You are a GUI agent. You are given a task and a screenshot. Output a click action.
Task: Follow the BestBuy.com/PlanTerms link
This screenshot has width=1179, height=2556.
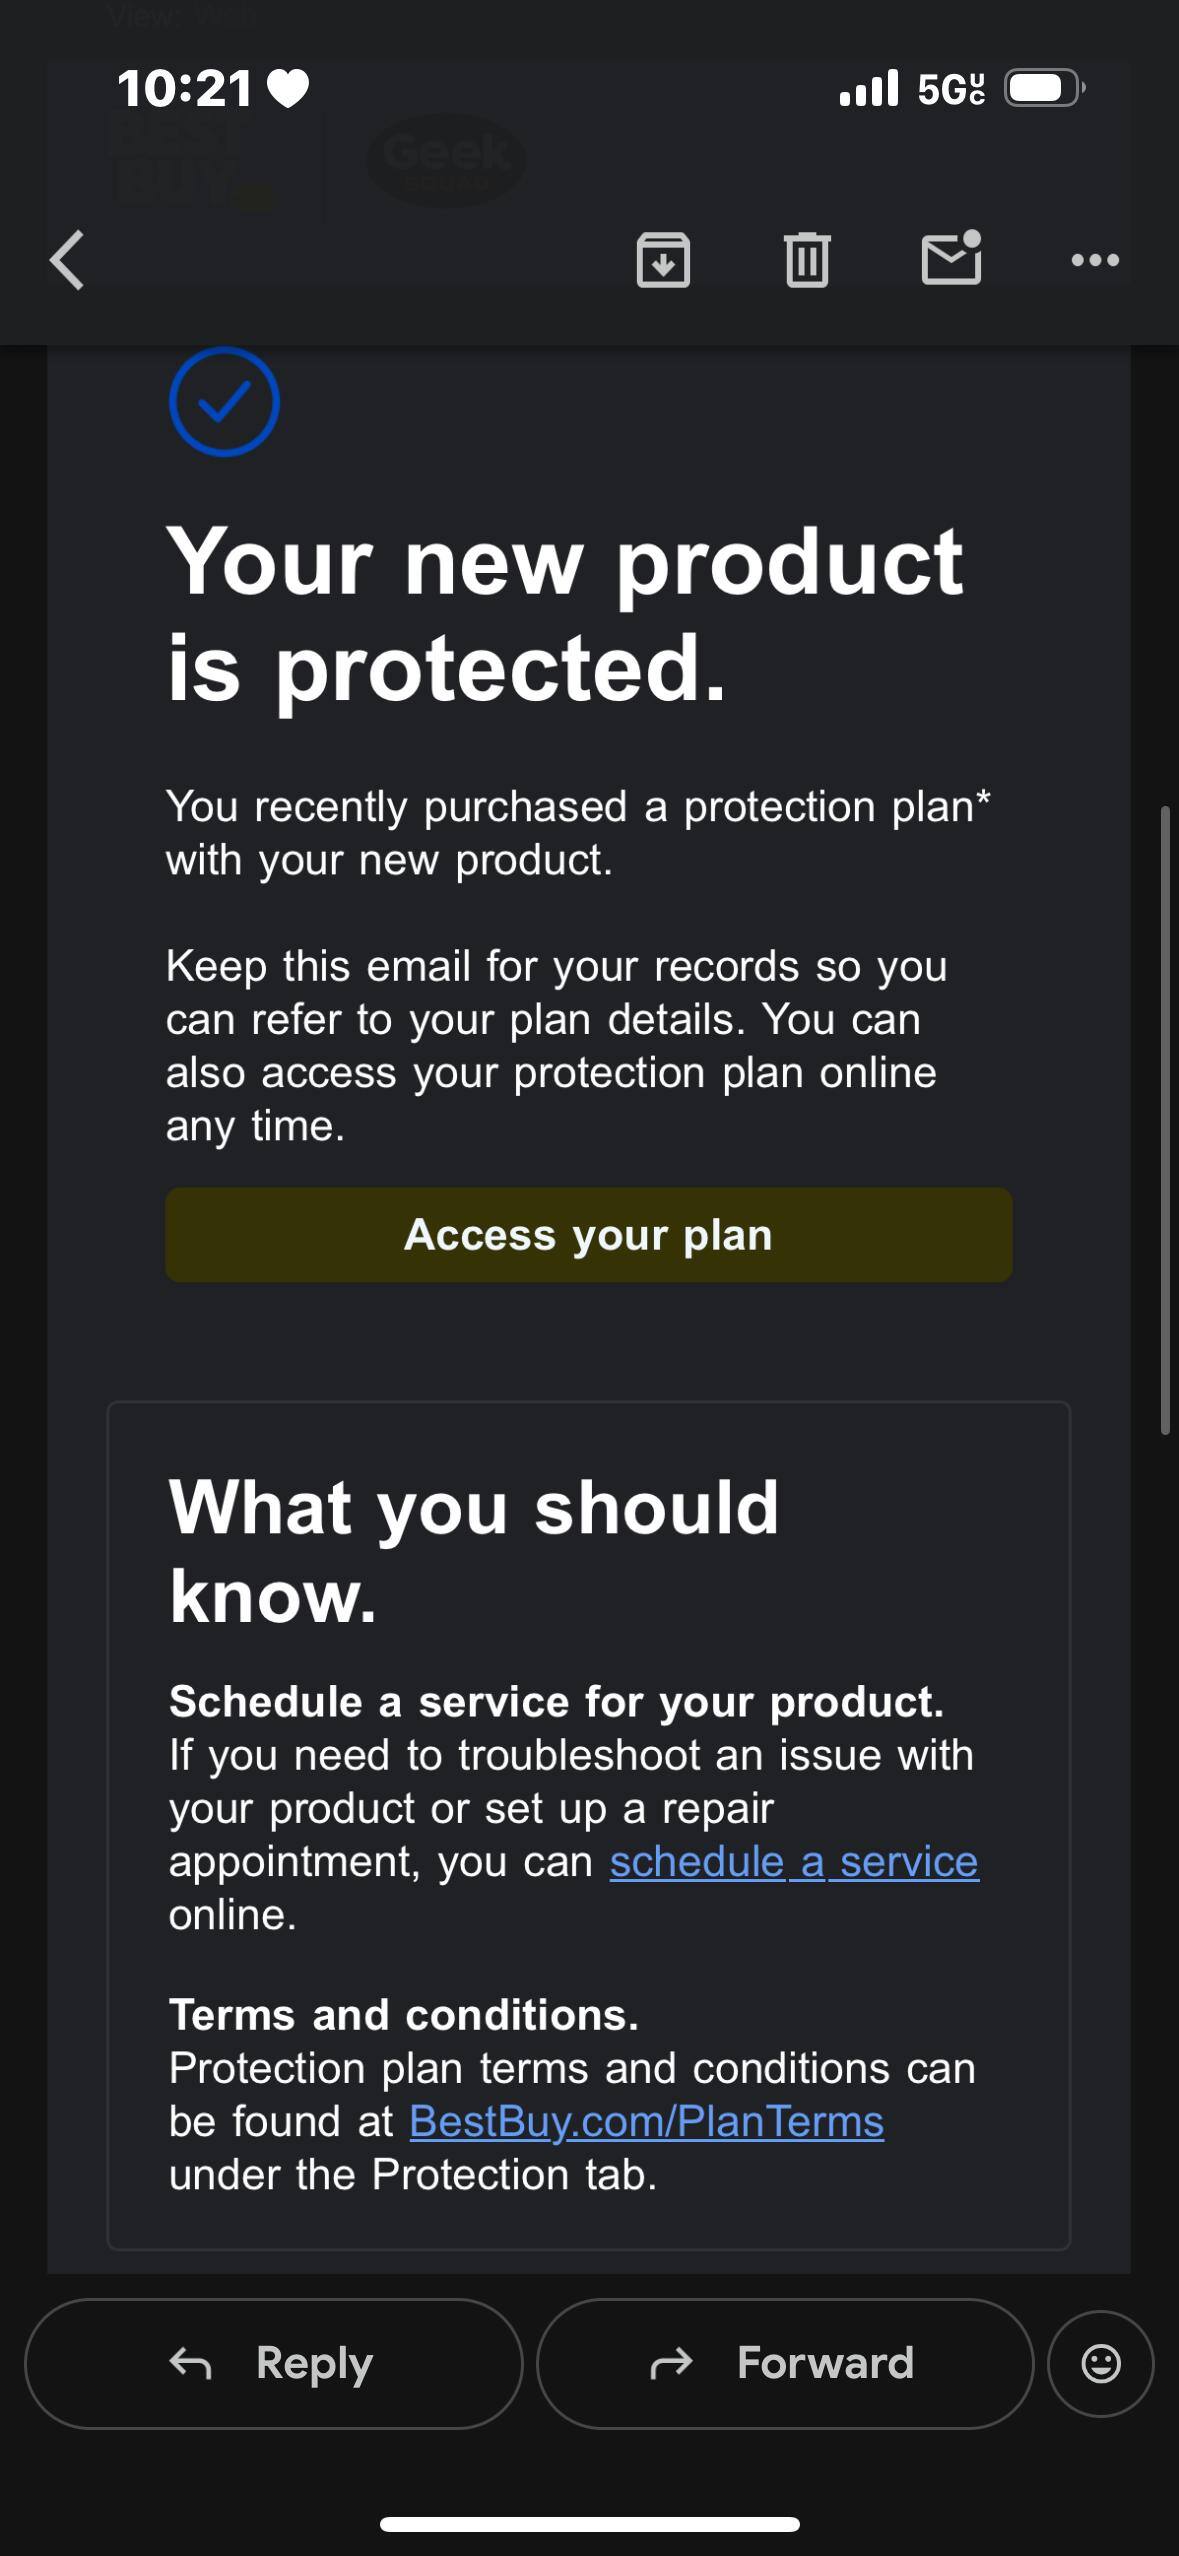(x=646, y=2122)
